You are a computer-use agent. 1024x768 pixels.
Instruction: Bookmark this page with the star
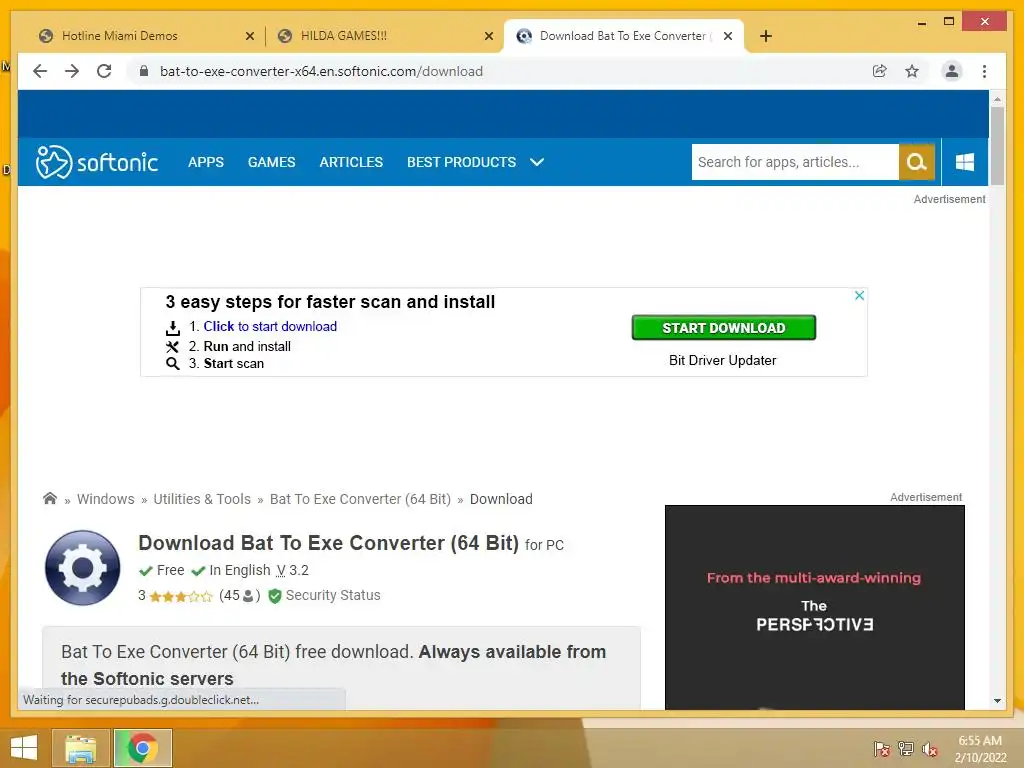pos(912,71)
